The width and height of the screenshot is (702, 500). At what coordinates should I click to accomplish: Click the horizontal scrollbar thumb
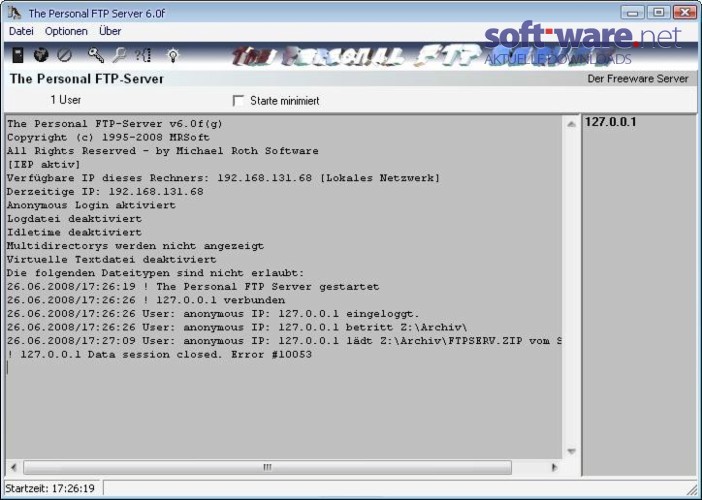(267, 467)
